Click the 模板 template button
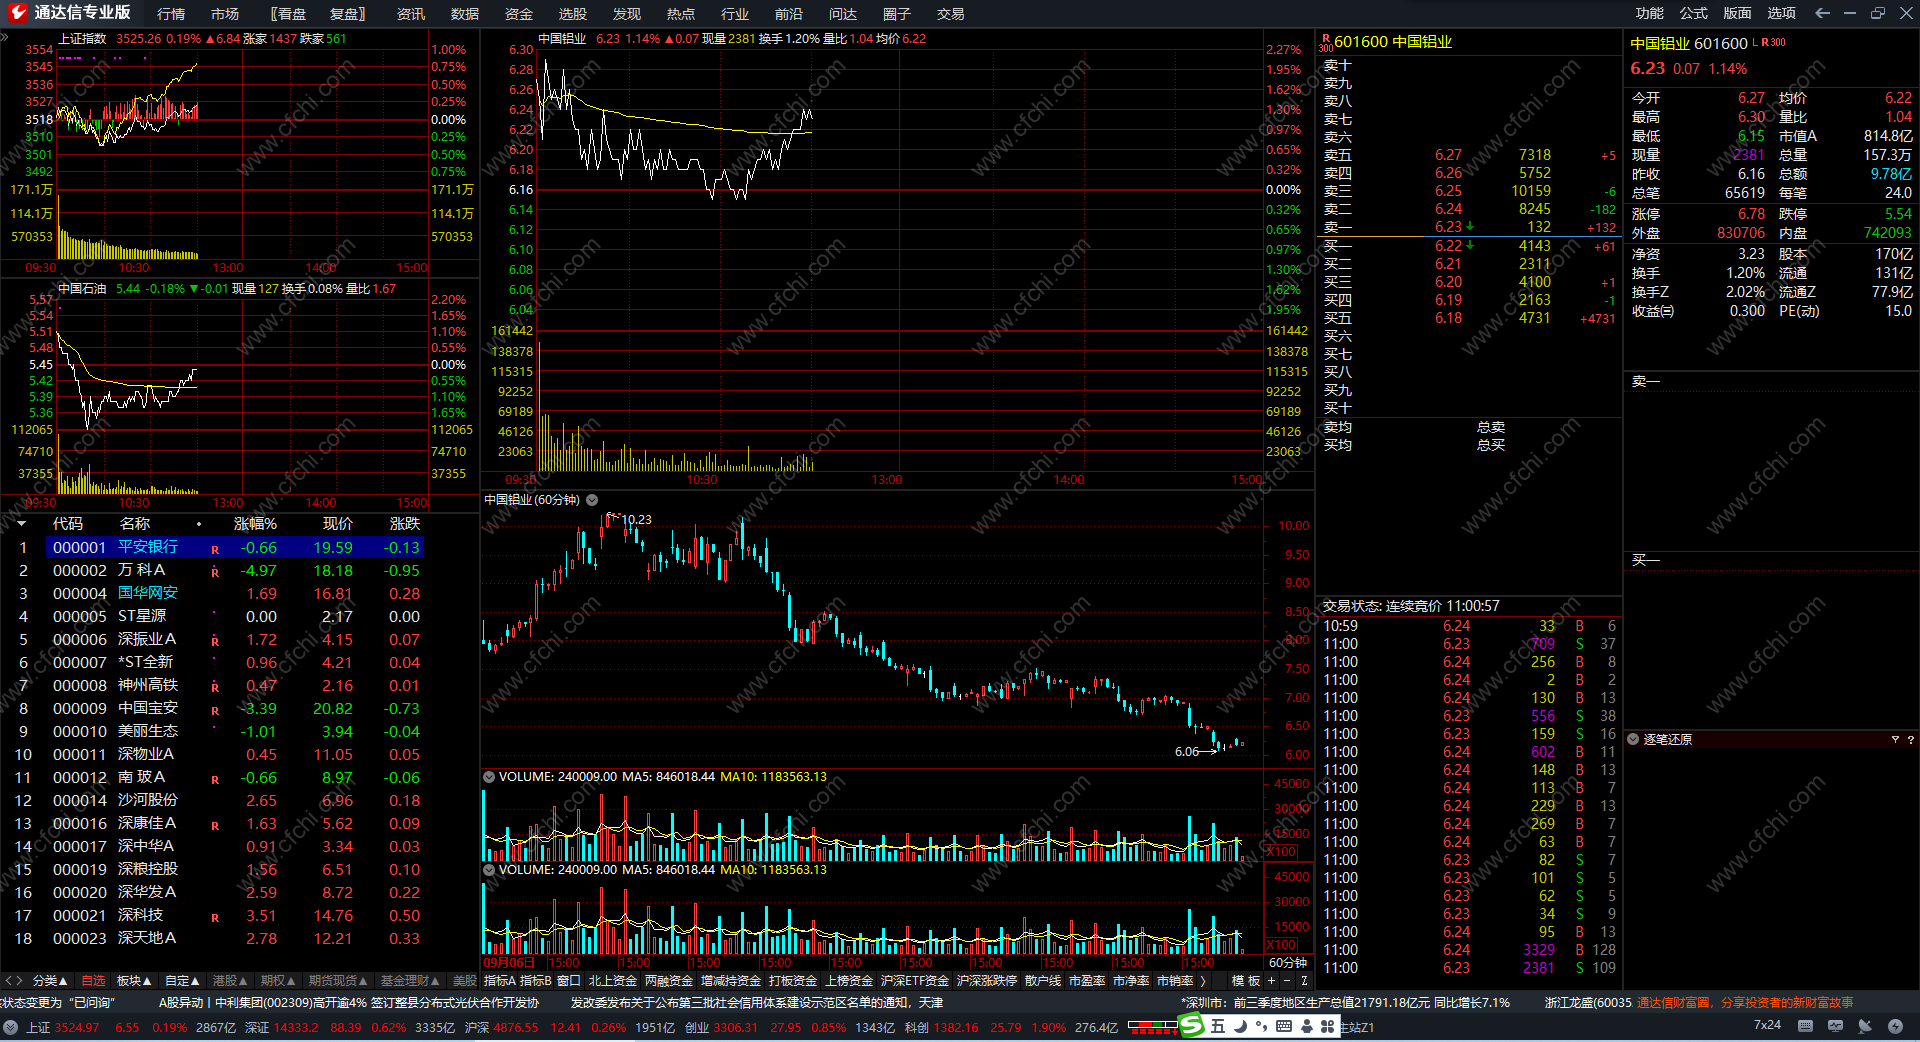Viewport: 1920px width, 1042px height. click(1246, 981)
